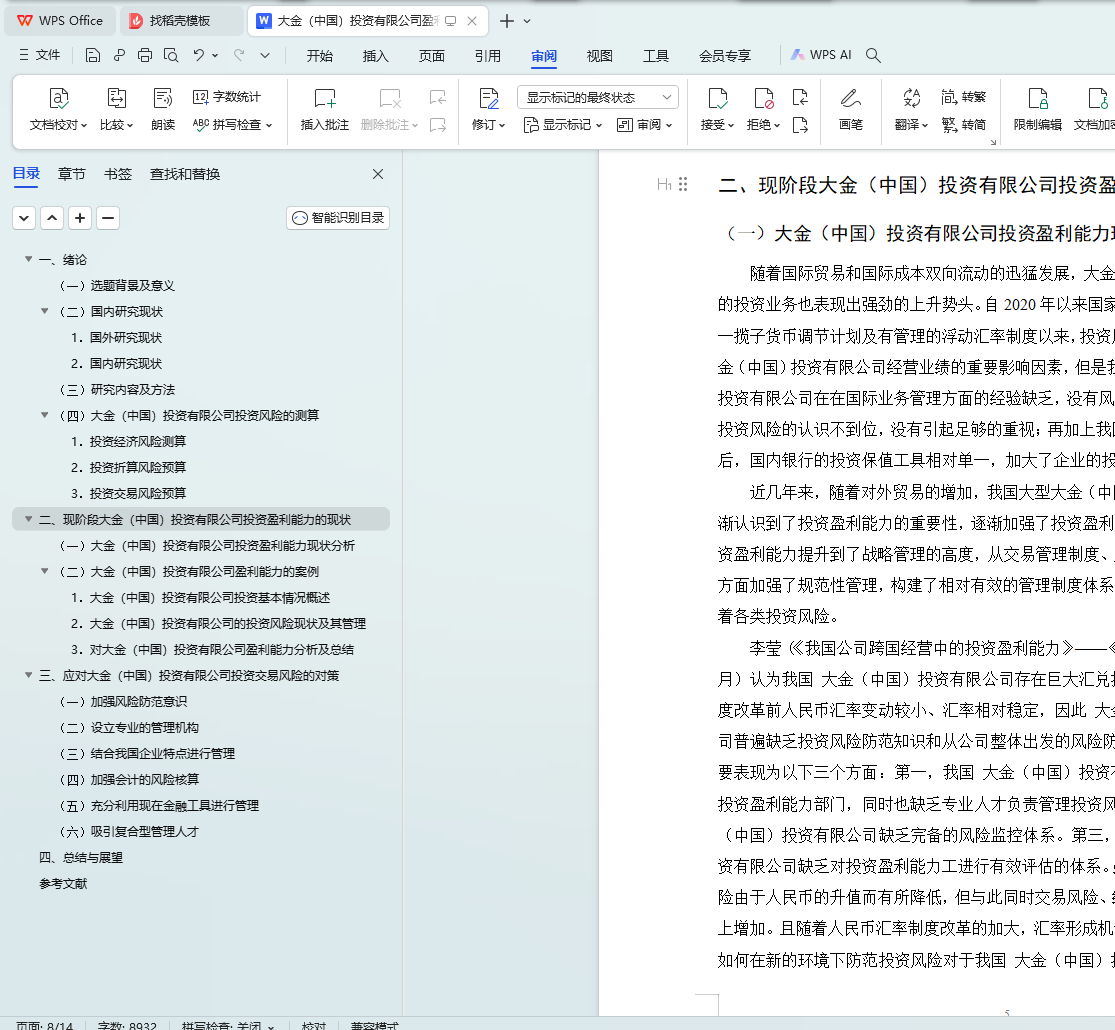The width and height of the screenshot is (1115, 1030).
Task: Convert text with 简转繁
Action: (964, 97)
